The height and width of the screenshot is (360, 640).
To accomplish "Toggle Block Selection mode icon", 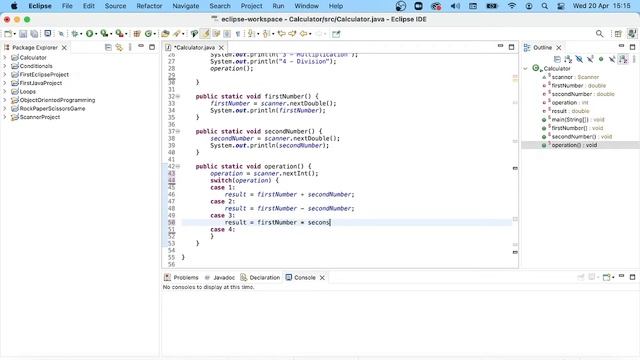I will tap(227, 34).
